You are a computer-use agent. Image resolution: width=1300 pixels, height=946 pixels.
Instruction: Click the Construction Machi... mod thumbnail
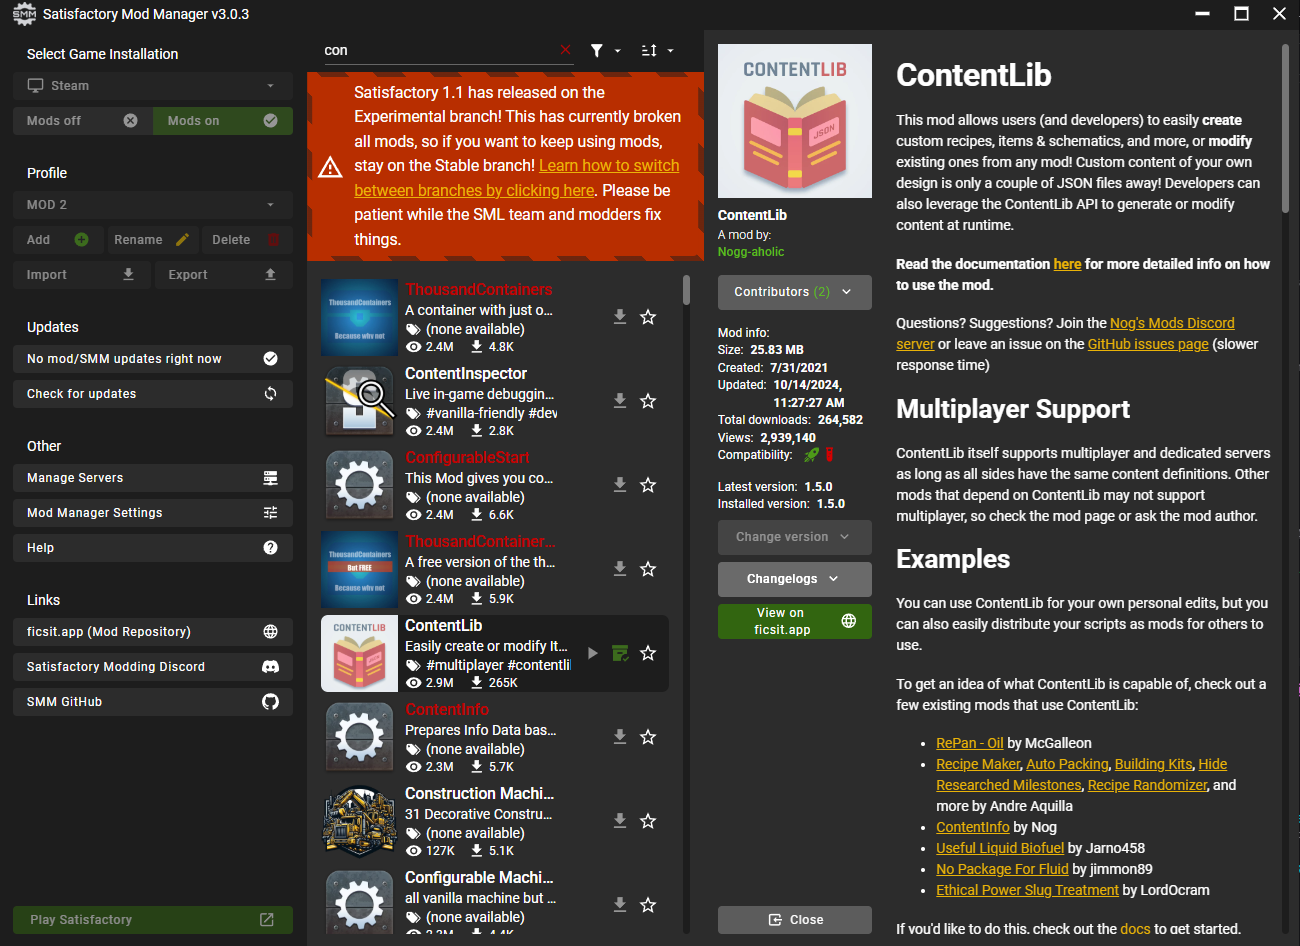tap(360, 821)
